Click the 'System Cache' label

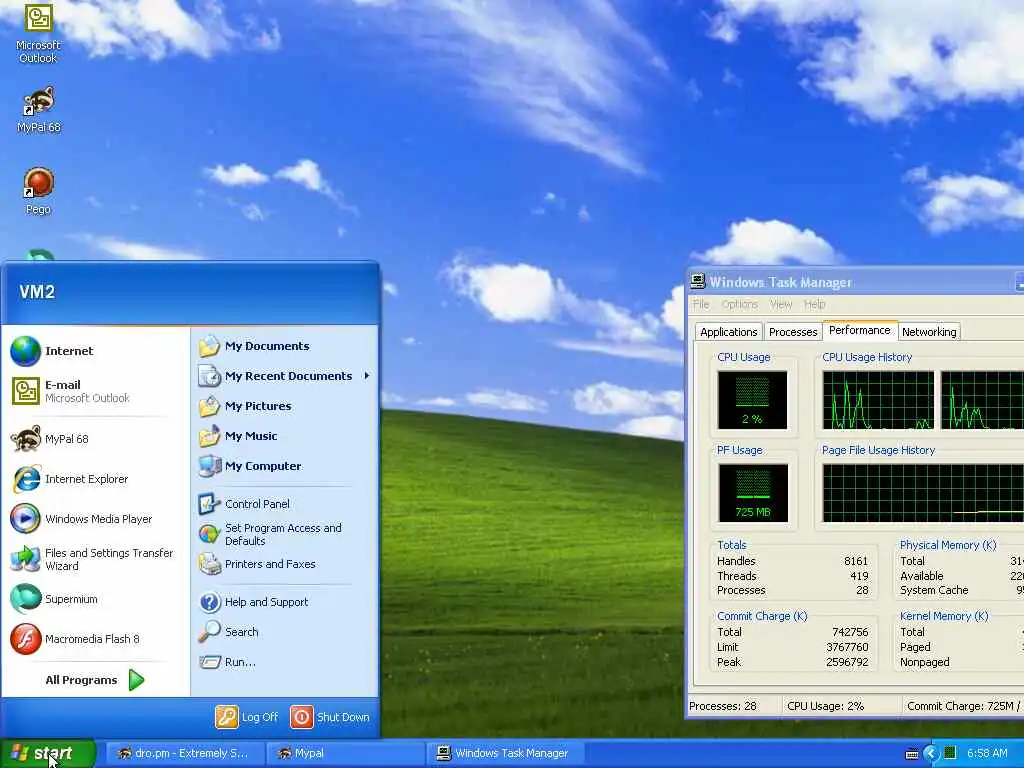(934, 590)
